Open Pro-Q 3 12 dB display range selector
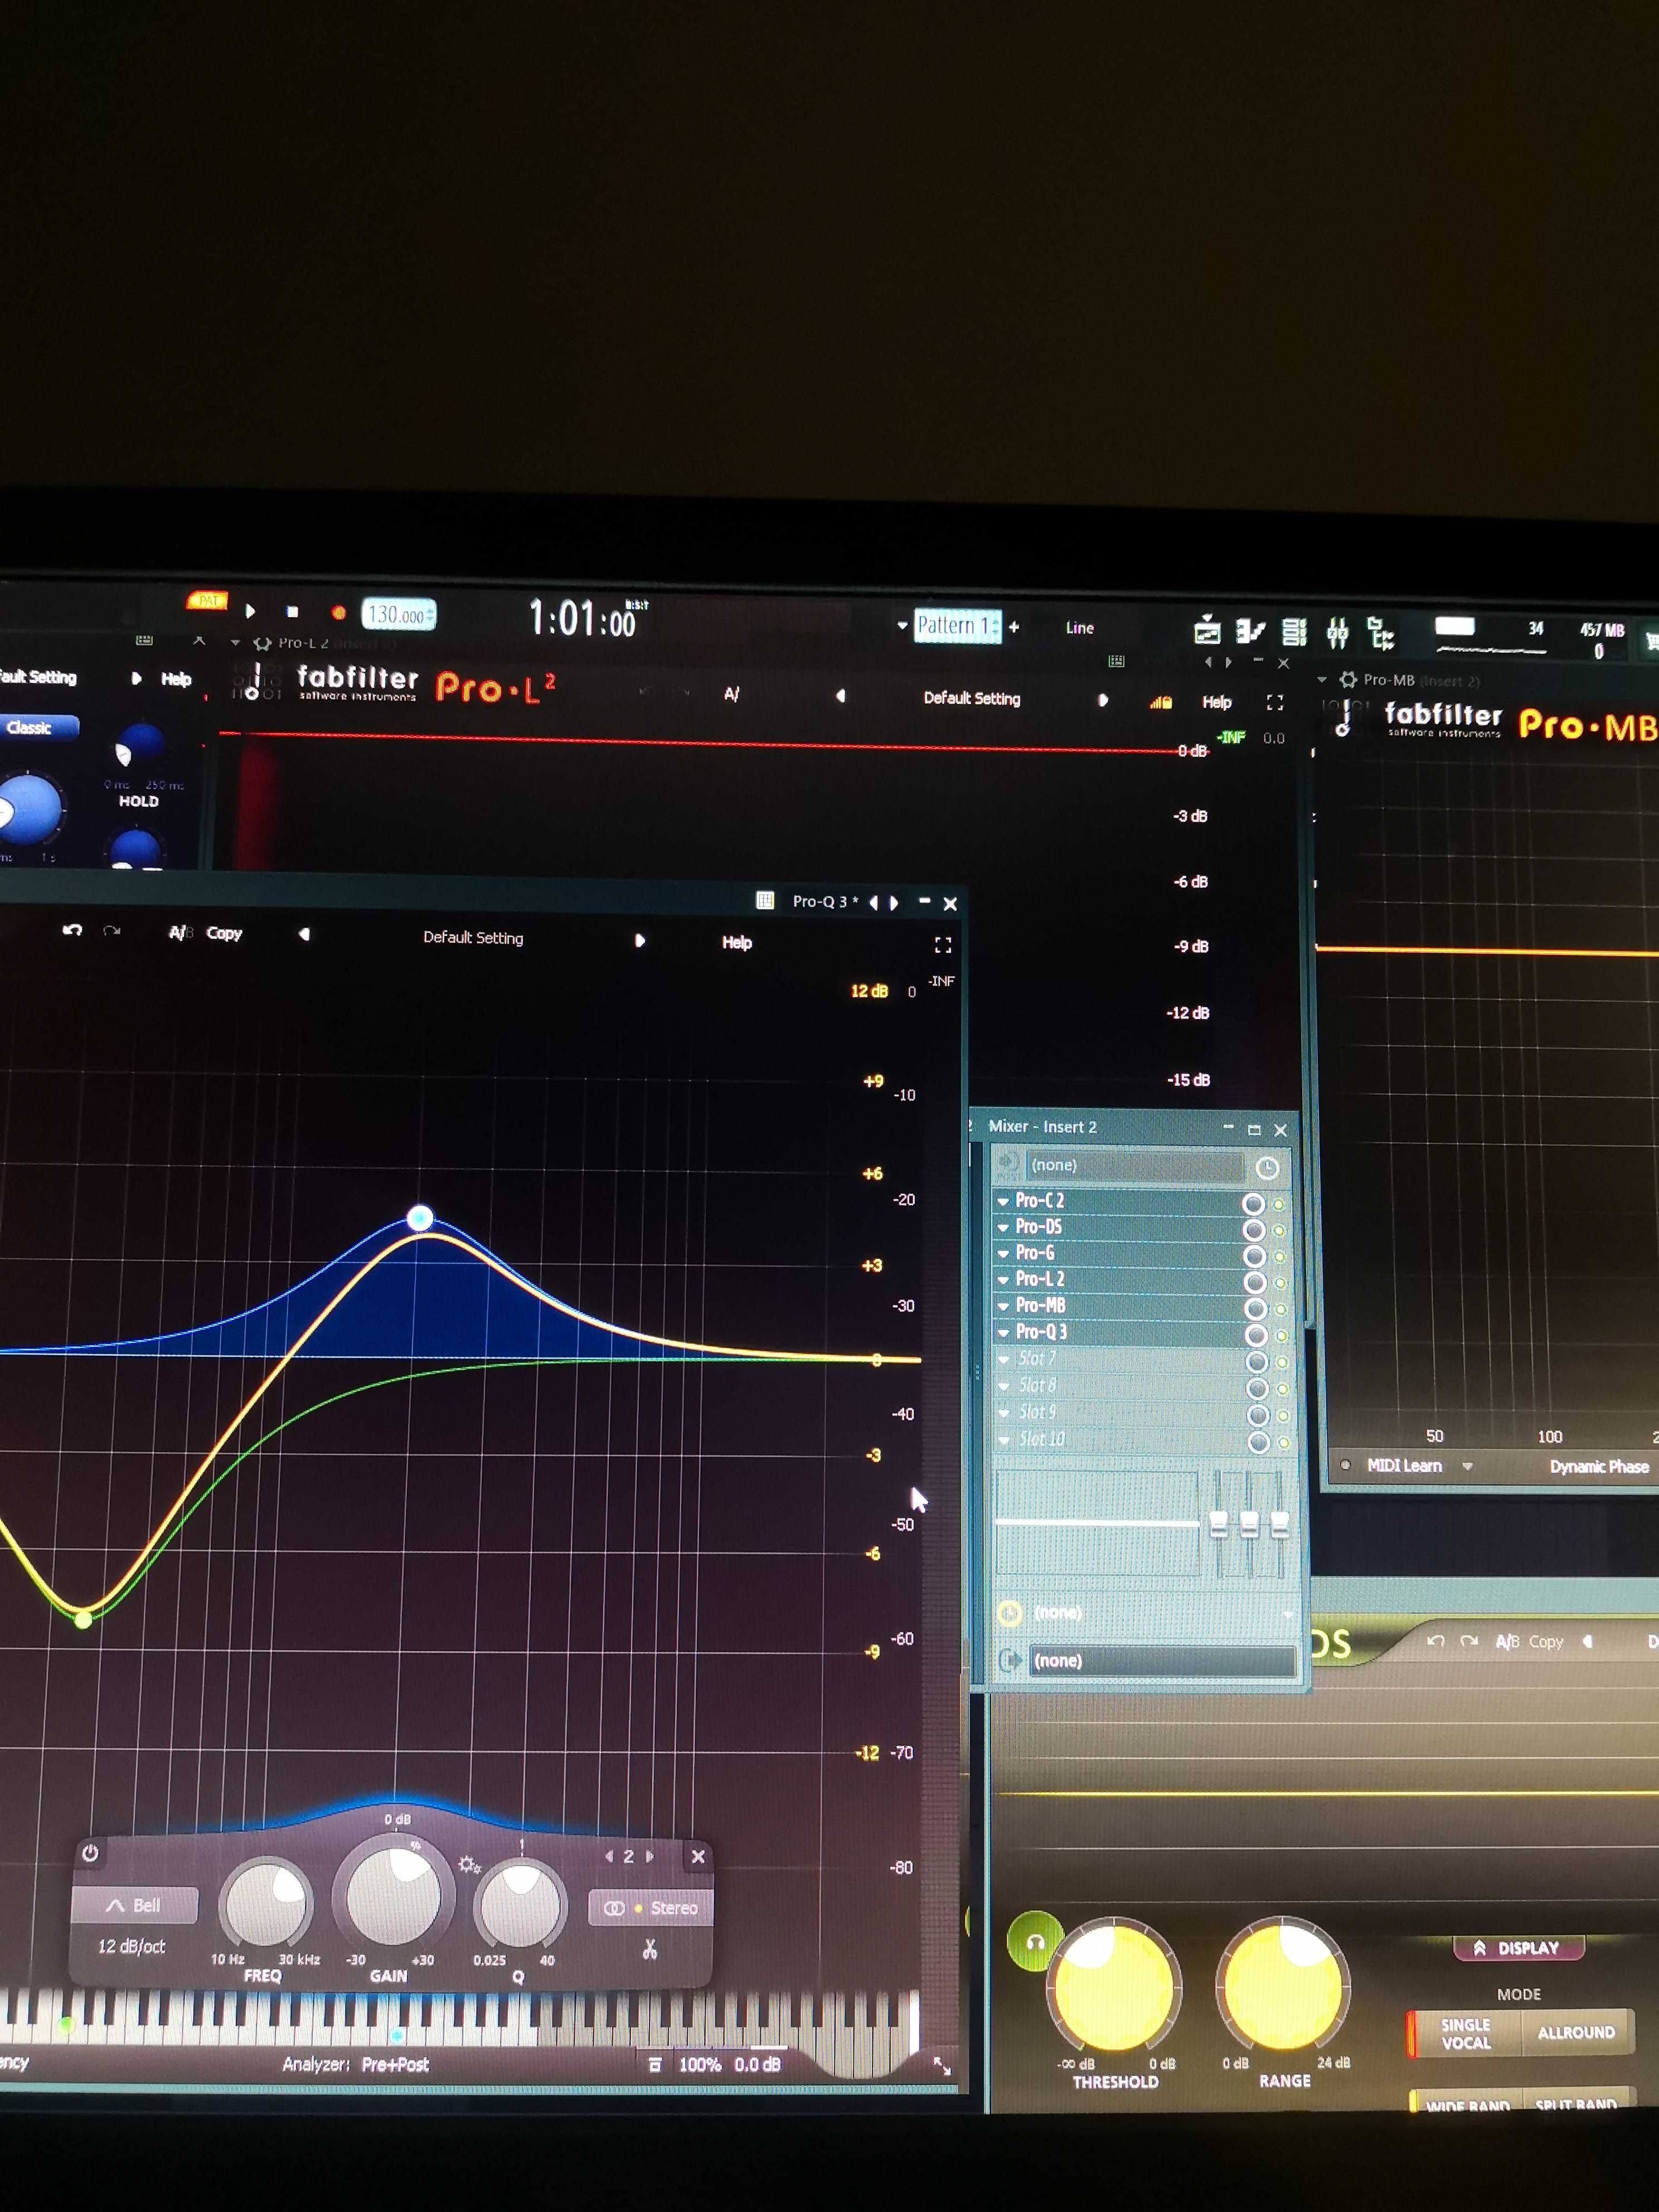This screenshot has width=1659, height=2212. [x=868, y=991]
